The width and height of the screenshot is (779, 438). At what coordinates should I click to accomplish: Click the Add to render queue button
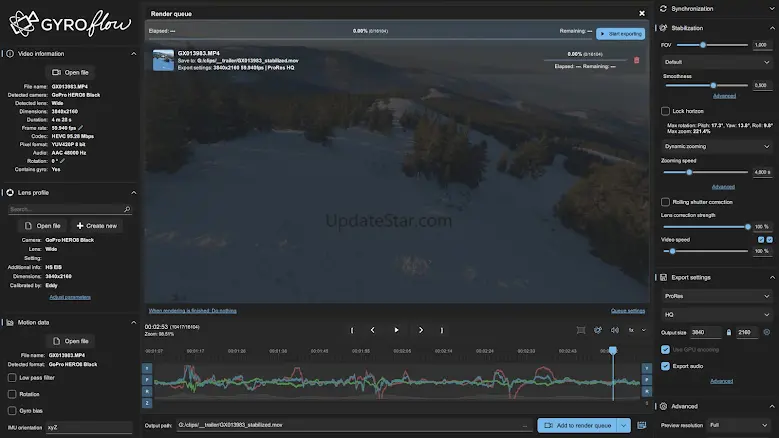coord(577,425)
